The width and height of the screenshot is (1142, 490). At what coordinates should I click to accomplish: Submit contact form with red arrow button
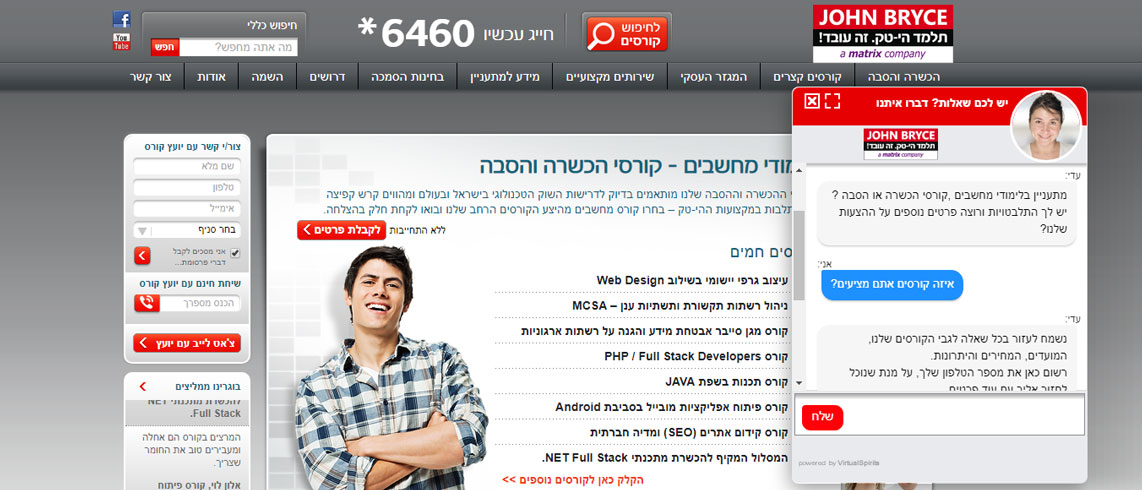click(142, 256)
